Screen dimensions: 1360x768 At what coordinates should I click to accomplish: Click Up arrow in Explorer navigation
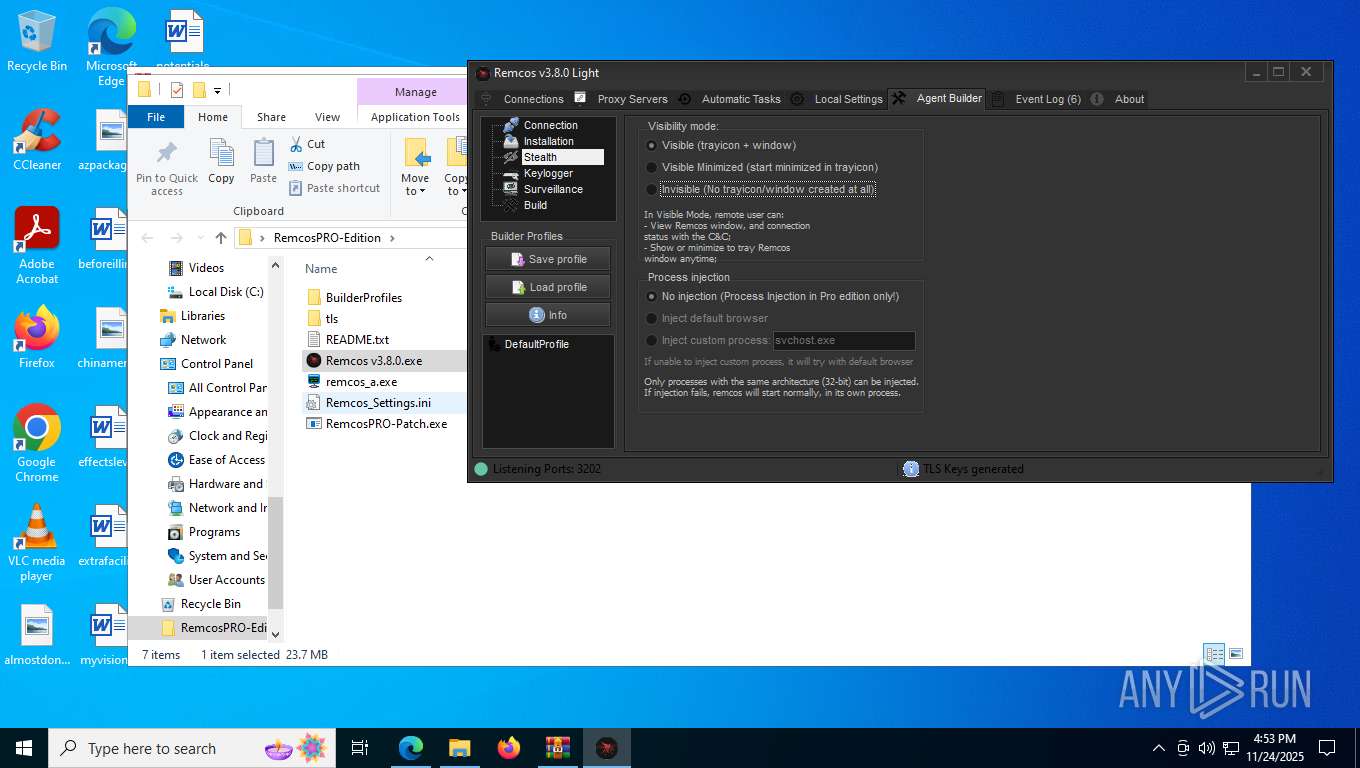[x=221, y=238]
